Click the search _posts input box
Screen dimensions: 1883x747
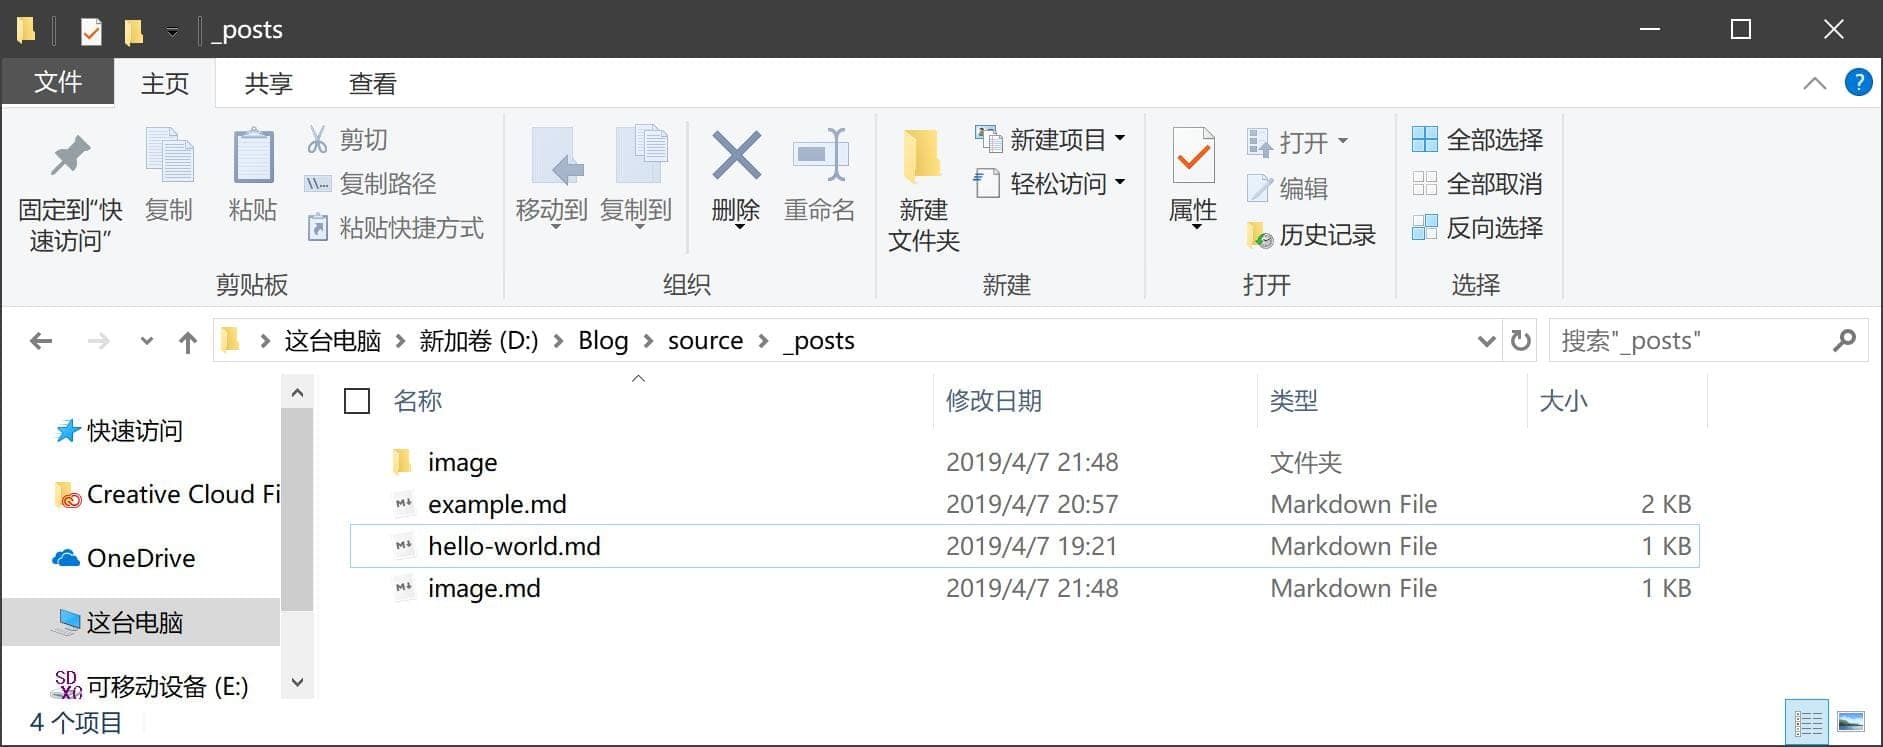pos(1690,341)
